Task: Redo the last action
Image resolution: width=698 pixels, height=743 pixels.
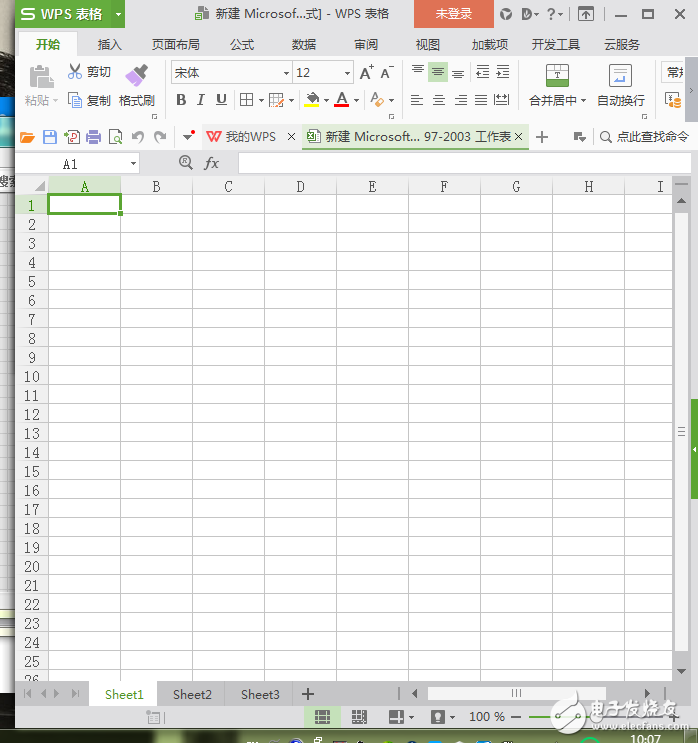Action: [x=160, y=137]
